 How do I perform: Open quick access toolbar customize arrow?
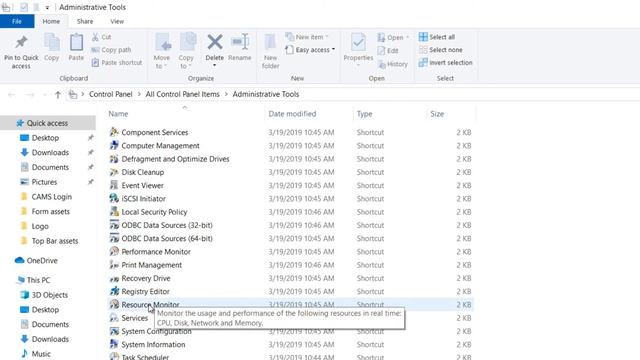click(47, 7)
